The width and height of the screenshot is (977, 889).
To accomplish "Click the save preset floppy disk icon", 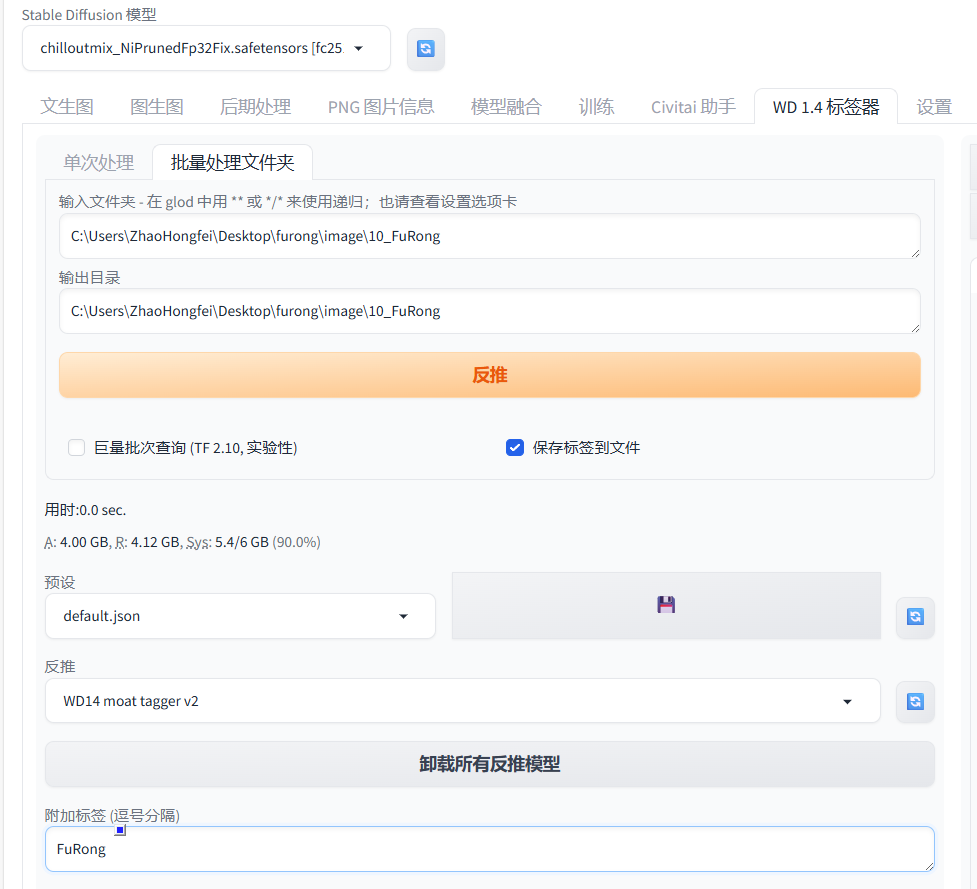I will tap(666, 605).
